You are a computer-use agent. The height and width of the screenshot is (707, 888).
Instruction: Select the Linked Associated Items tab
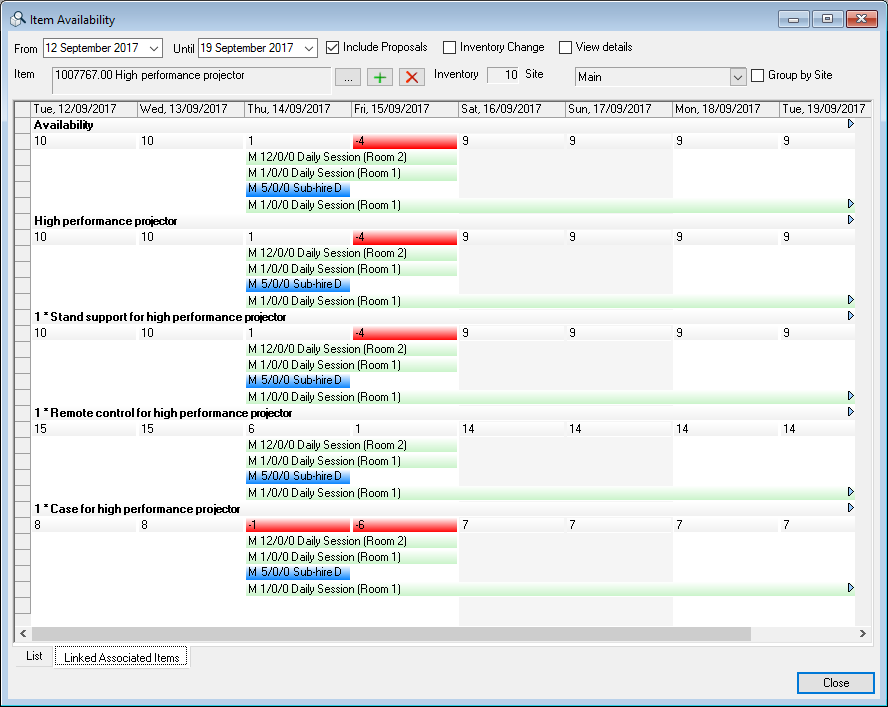point(120,657)
